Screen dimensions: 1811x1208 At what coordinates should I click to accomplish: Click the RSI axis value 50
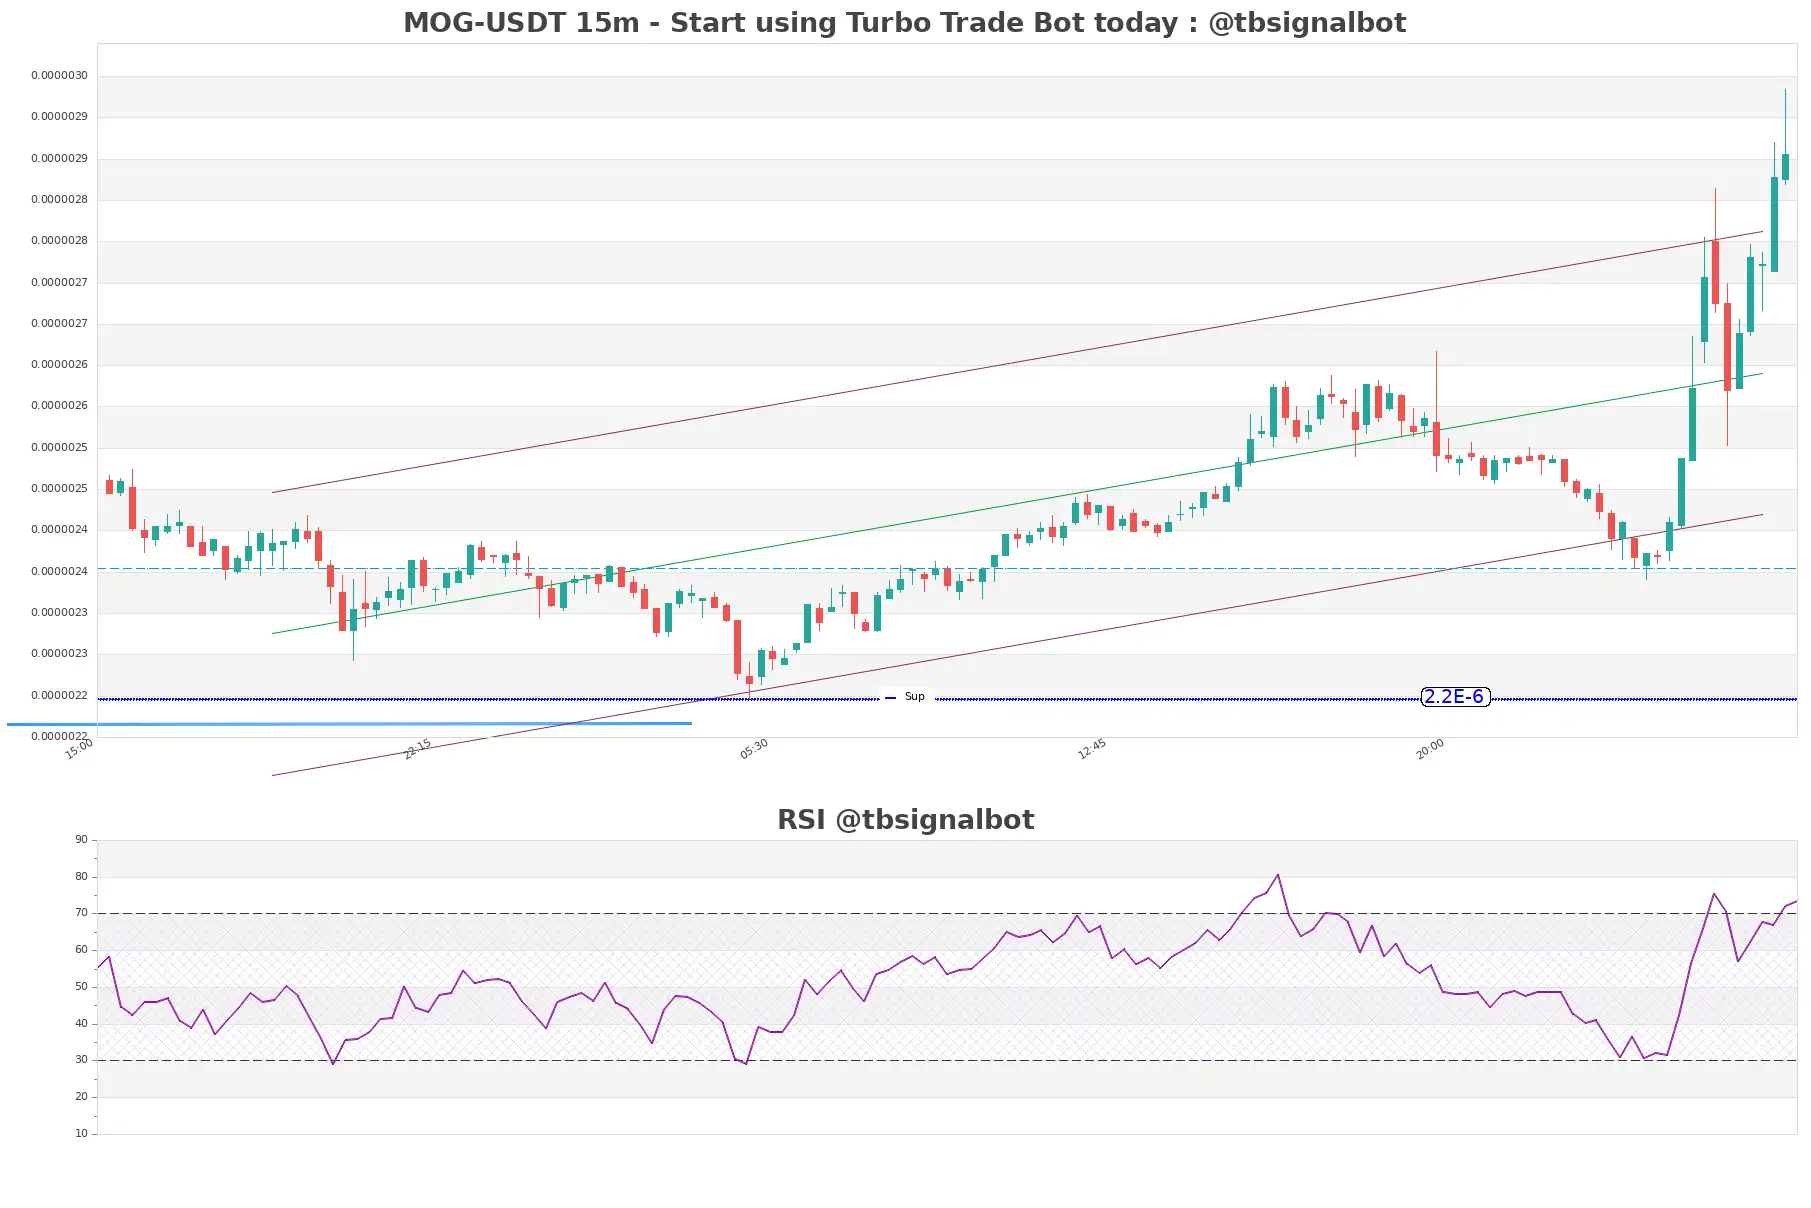coord(81,987)
